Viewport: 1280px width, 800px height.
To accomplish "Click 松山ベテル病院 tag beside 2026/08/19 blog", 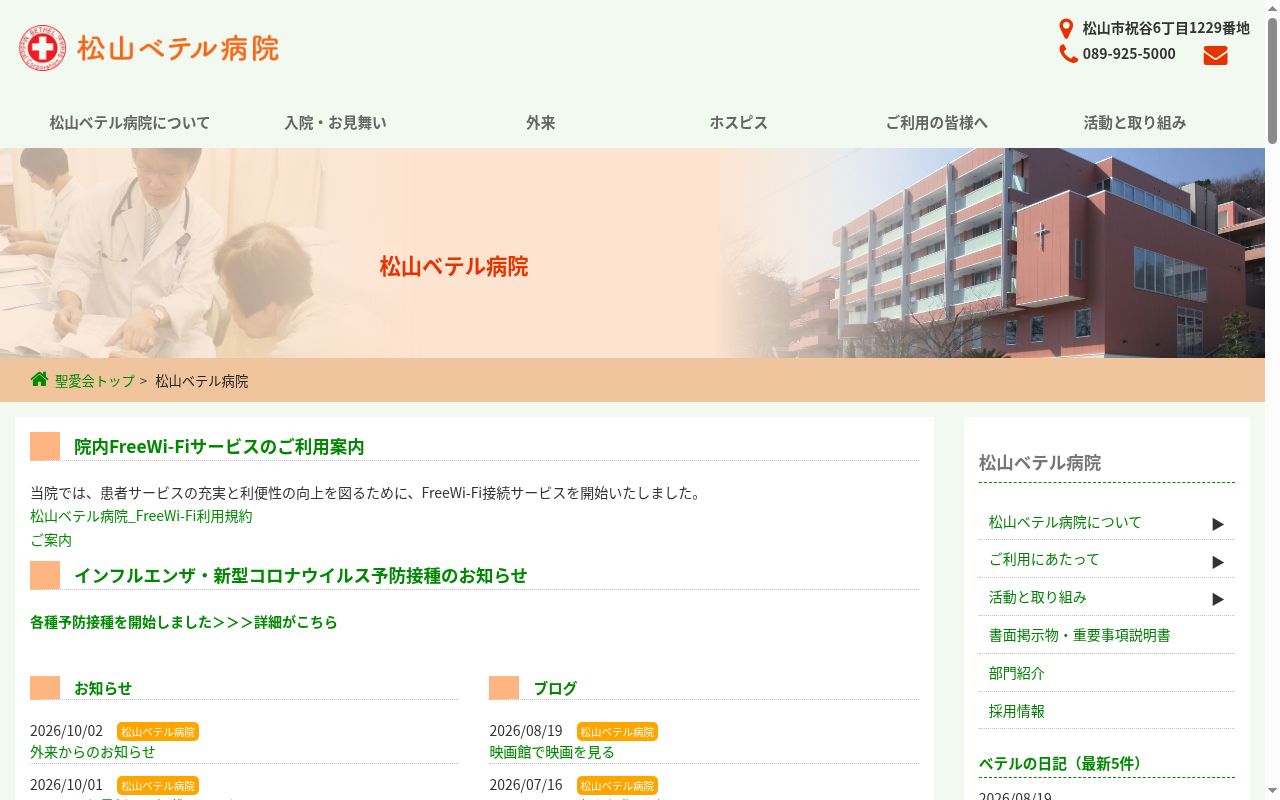I will click(x=617, y=732).
